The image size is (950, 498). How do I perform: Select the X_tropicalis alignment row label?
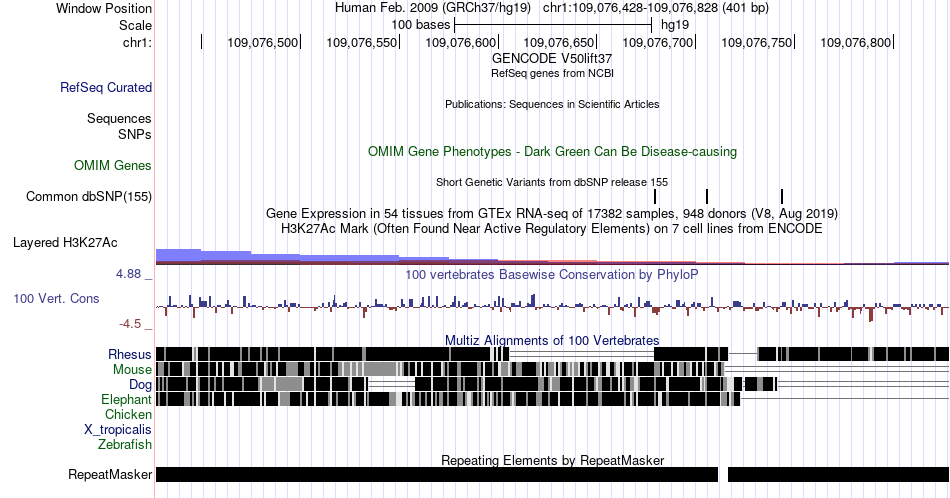[118, 429]
